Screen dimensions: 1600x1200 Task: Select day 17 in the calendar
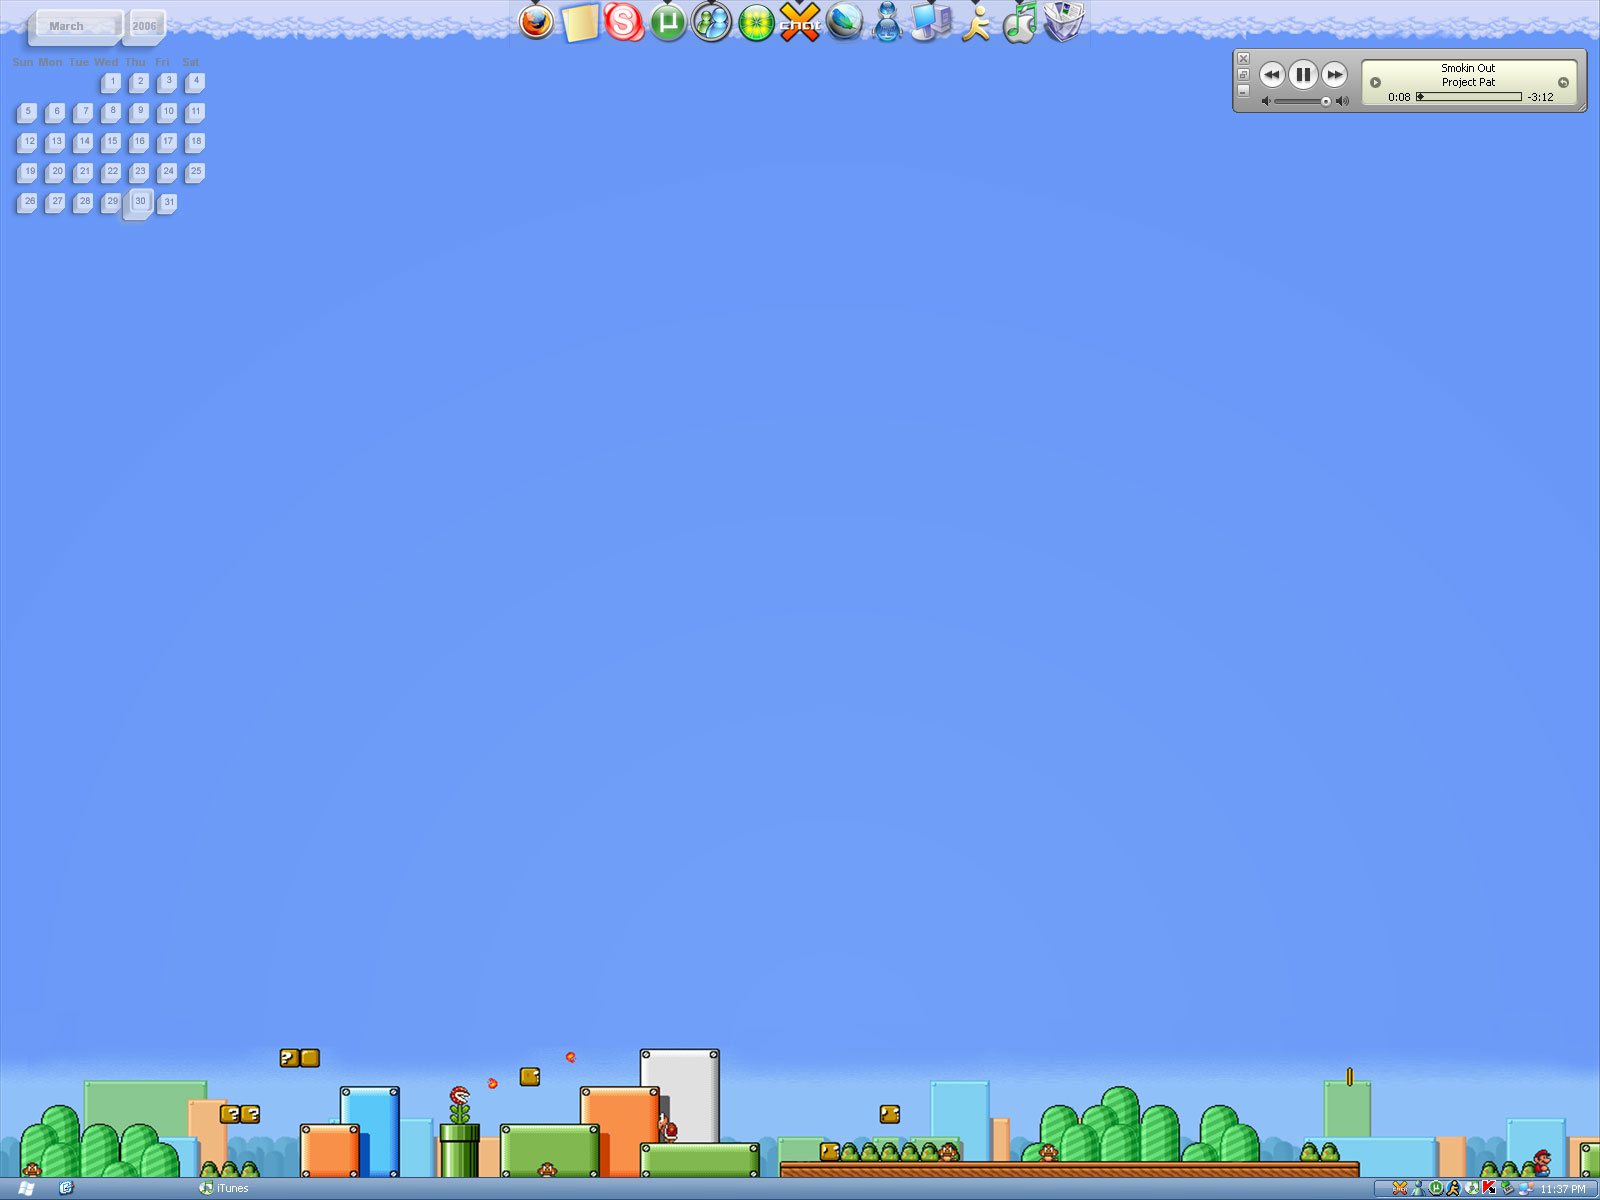point(167,143)
